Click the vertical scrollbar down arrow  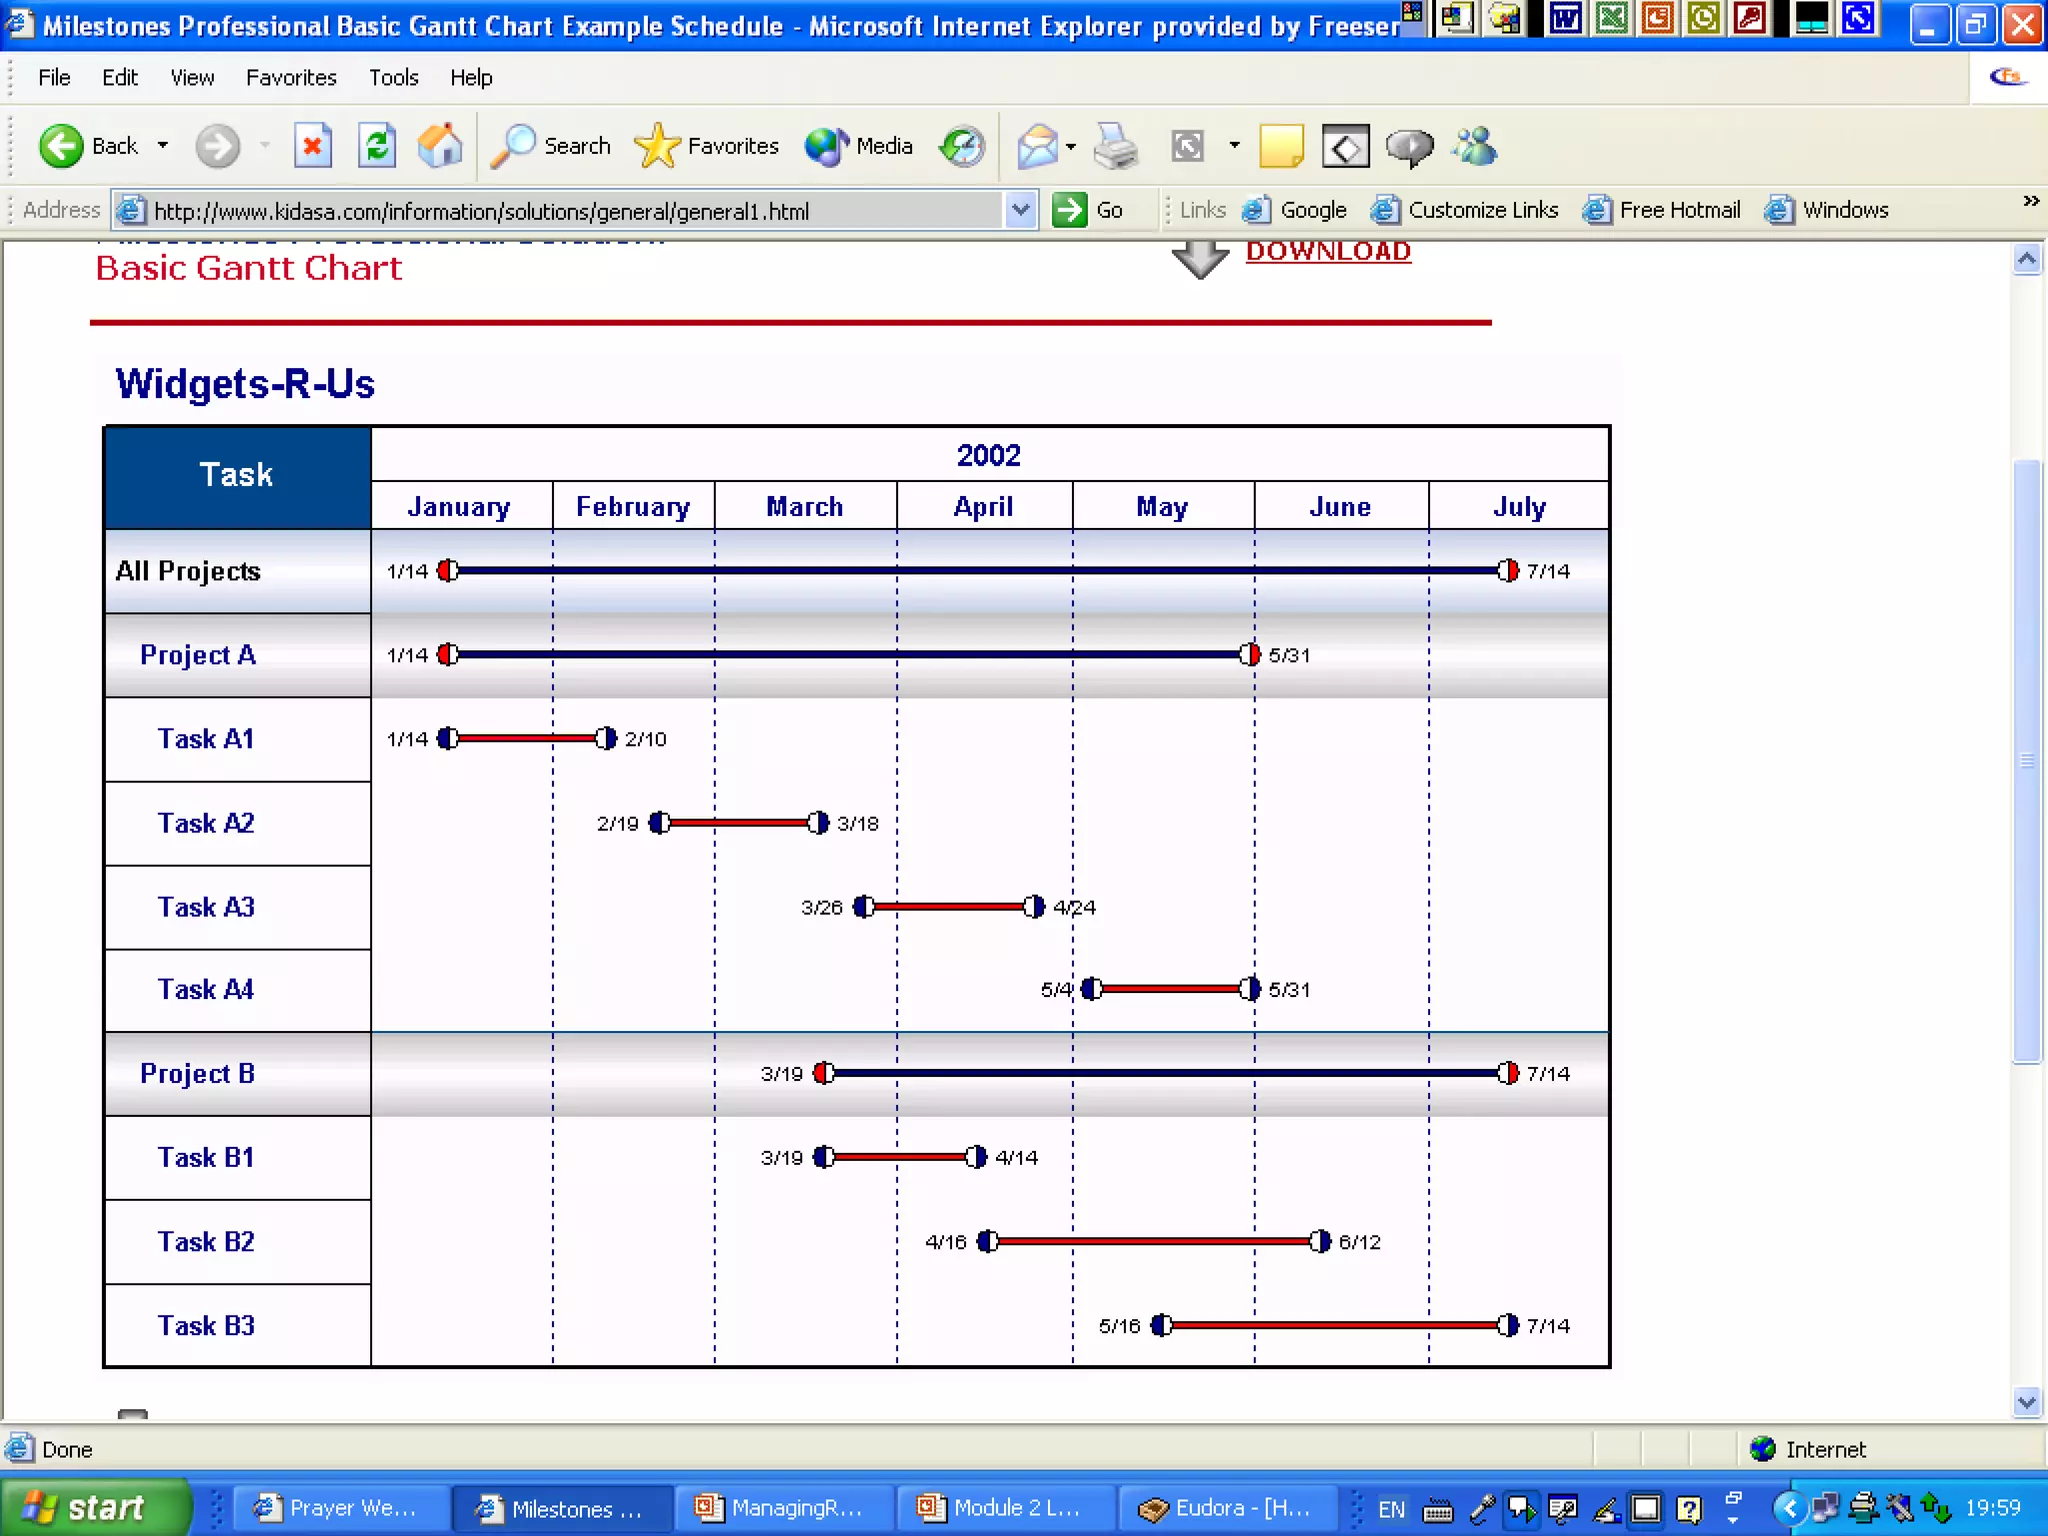(2026, 1402)
